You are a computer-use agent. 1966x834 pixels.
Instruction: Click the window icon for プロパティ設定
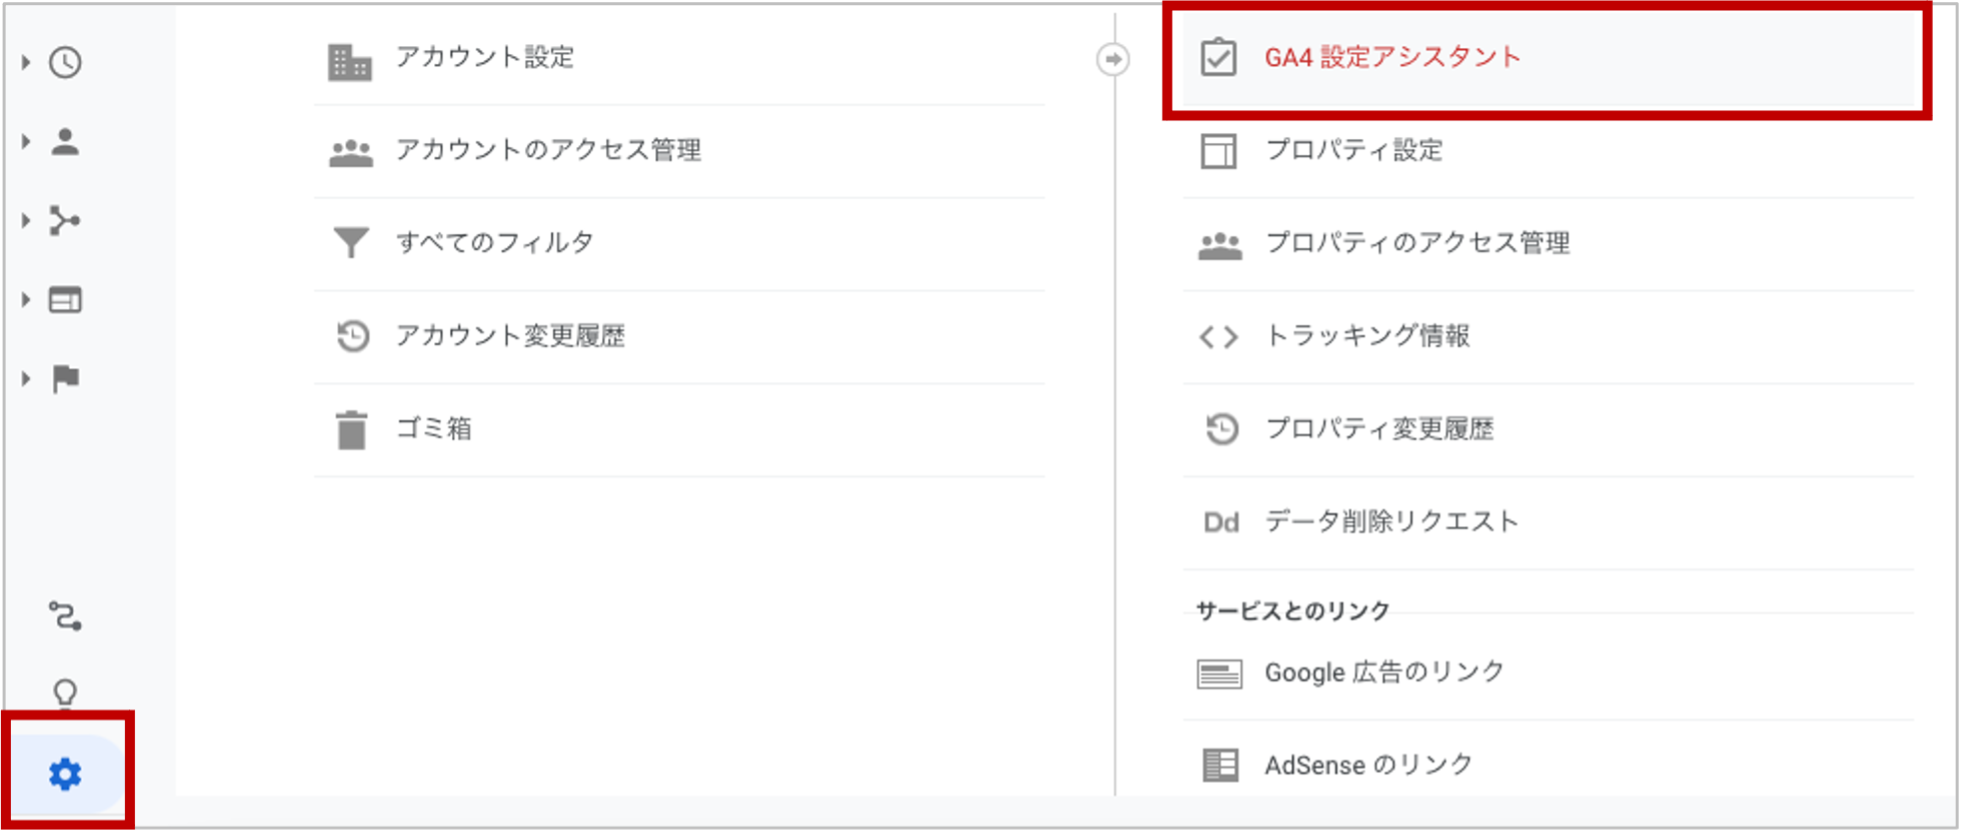(1218, 151)
